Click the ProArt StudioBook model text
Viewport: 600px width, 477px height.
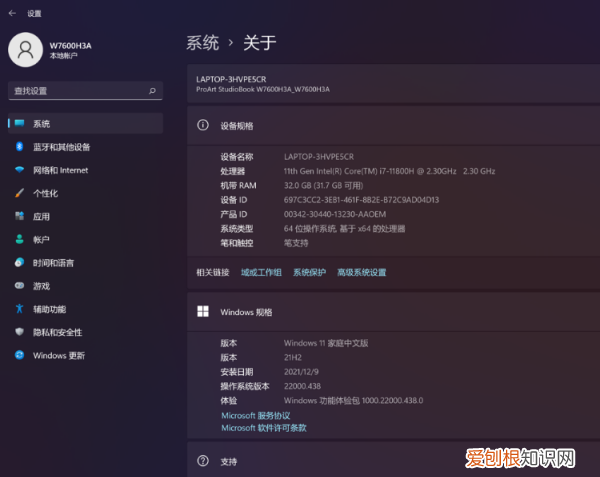pyautogui.click(x=263, y=90)
